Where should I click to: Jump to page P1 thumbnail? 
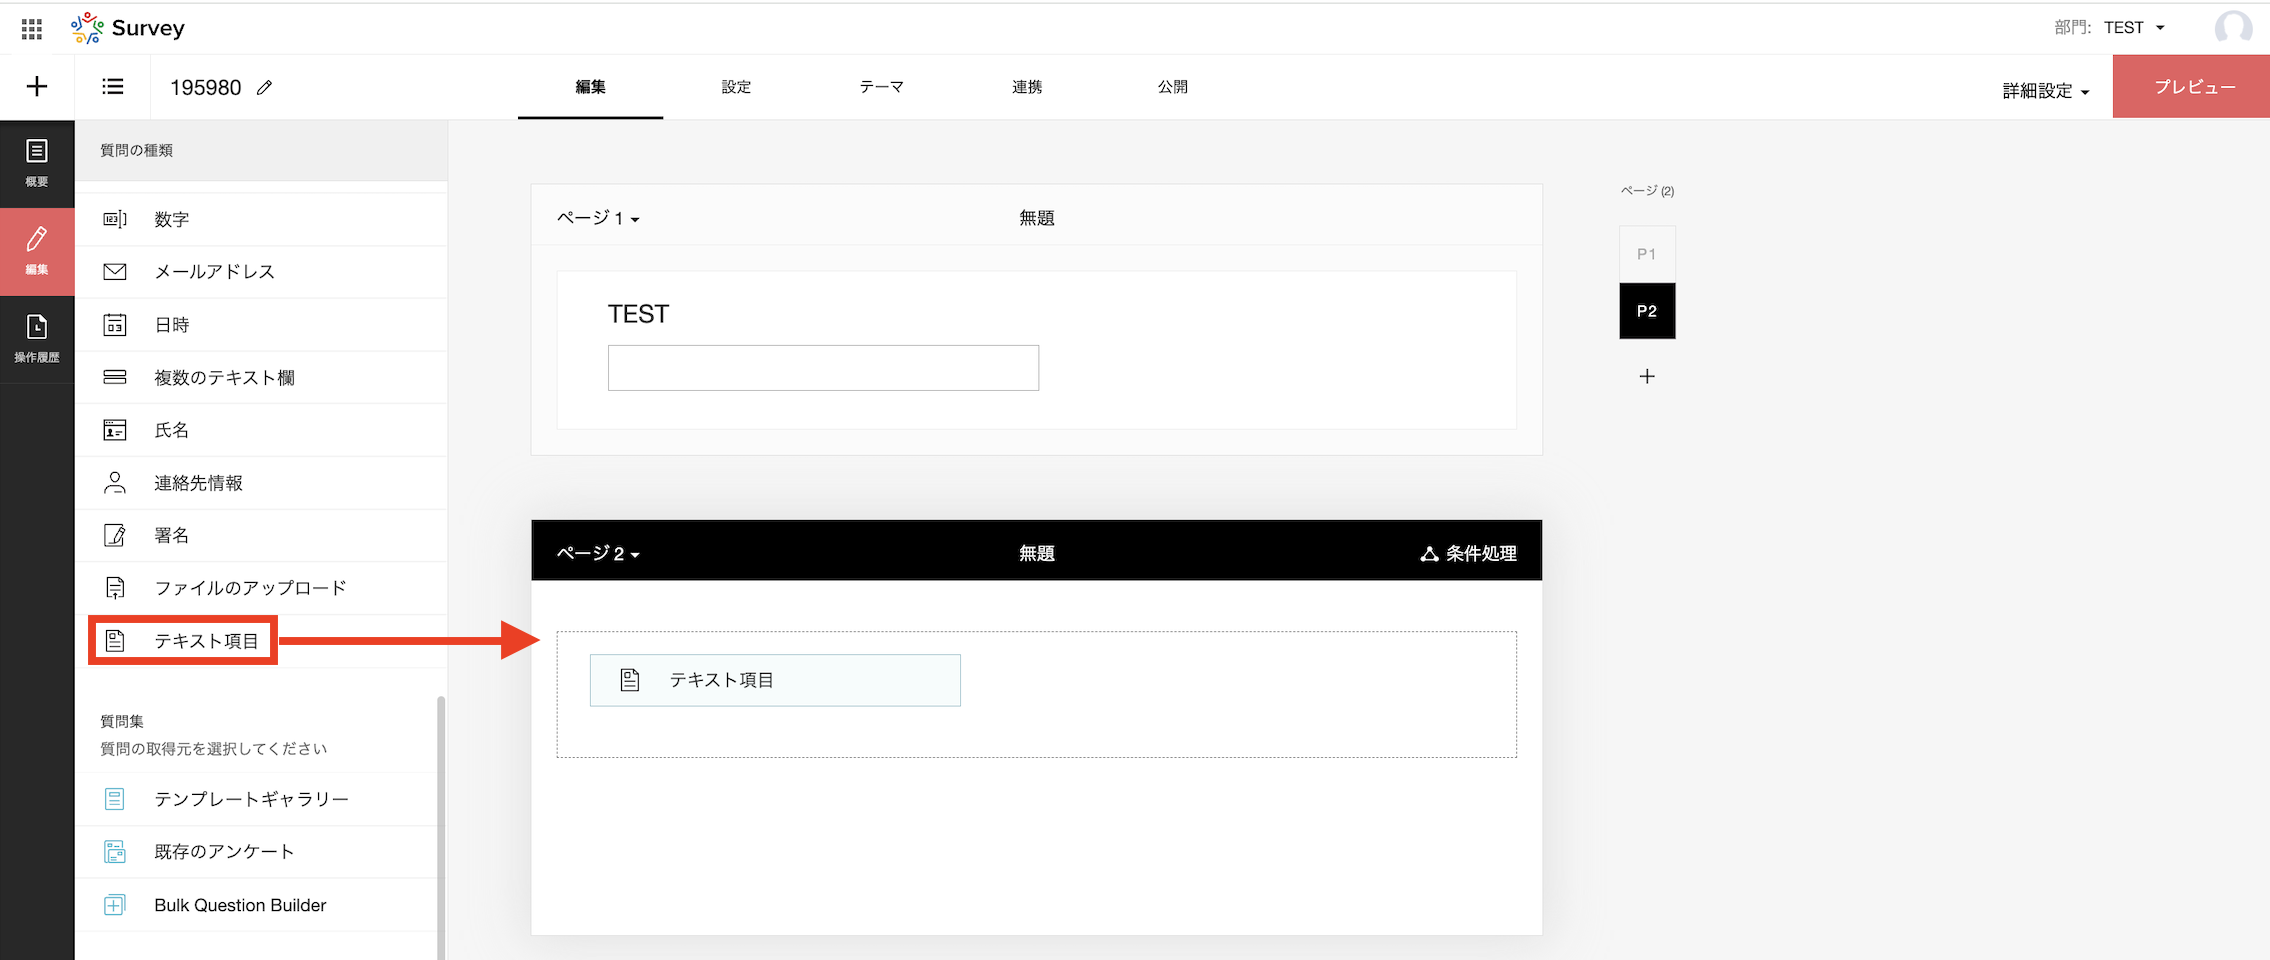[1646, 255]
